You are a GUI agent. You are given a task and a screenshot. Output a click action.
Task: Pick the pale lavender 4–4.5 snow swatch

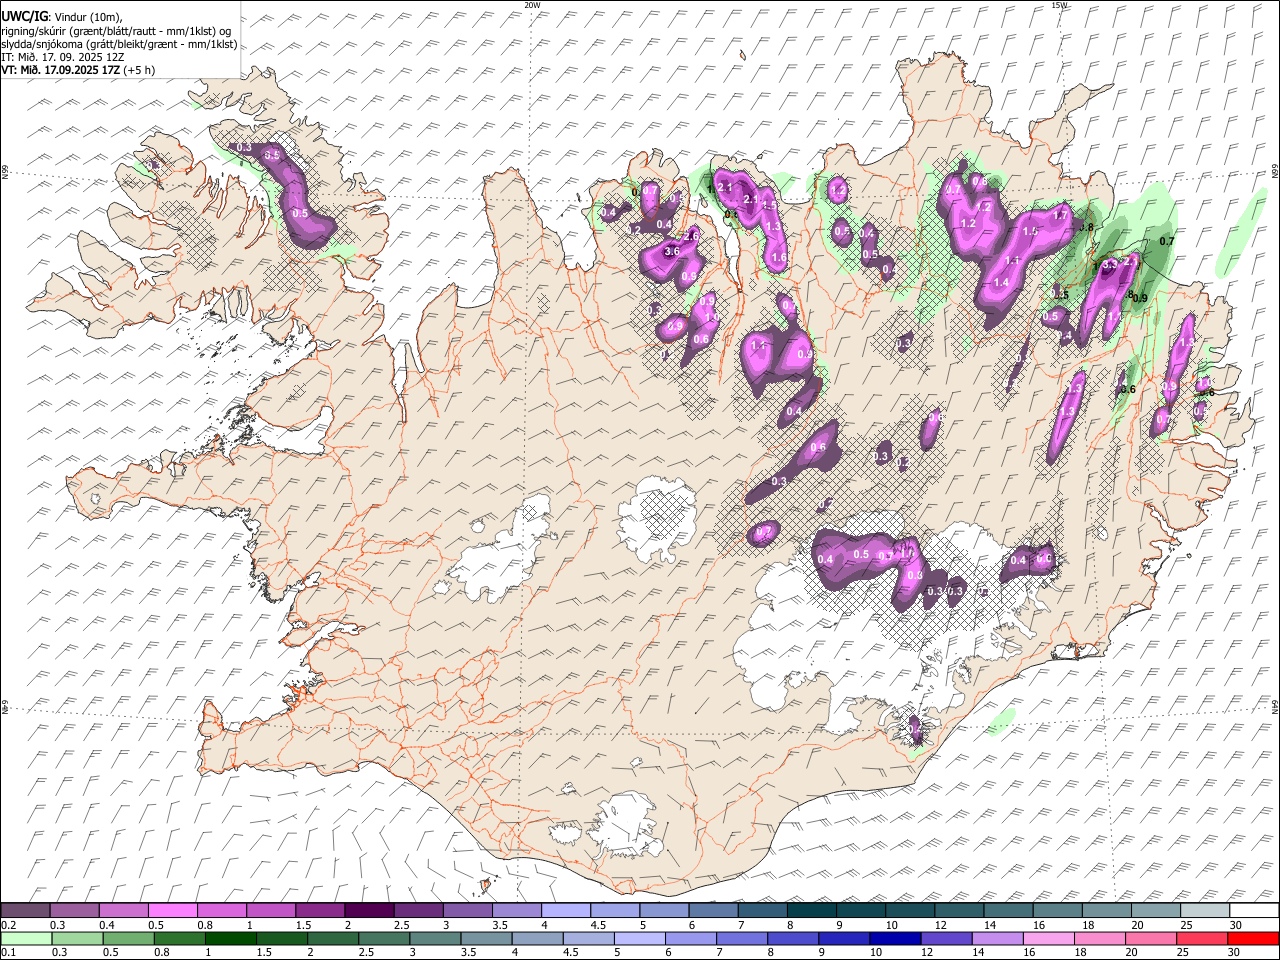(565, 911)
